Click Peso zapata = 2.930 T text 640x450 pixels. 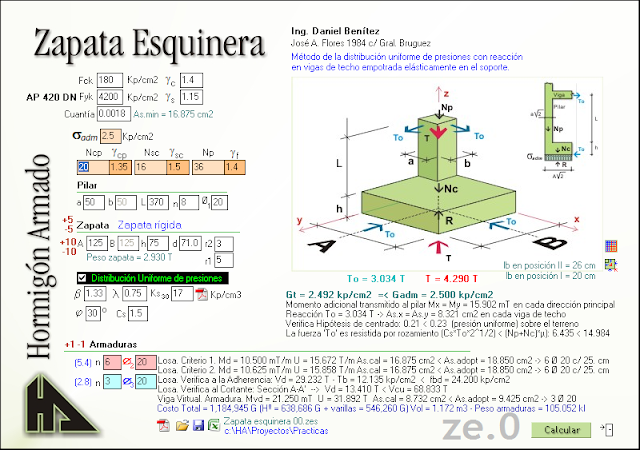click(129, 258)
